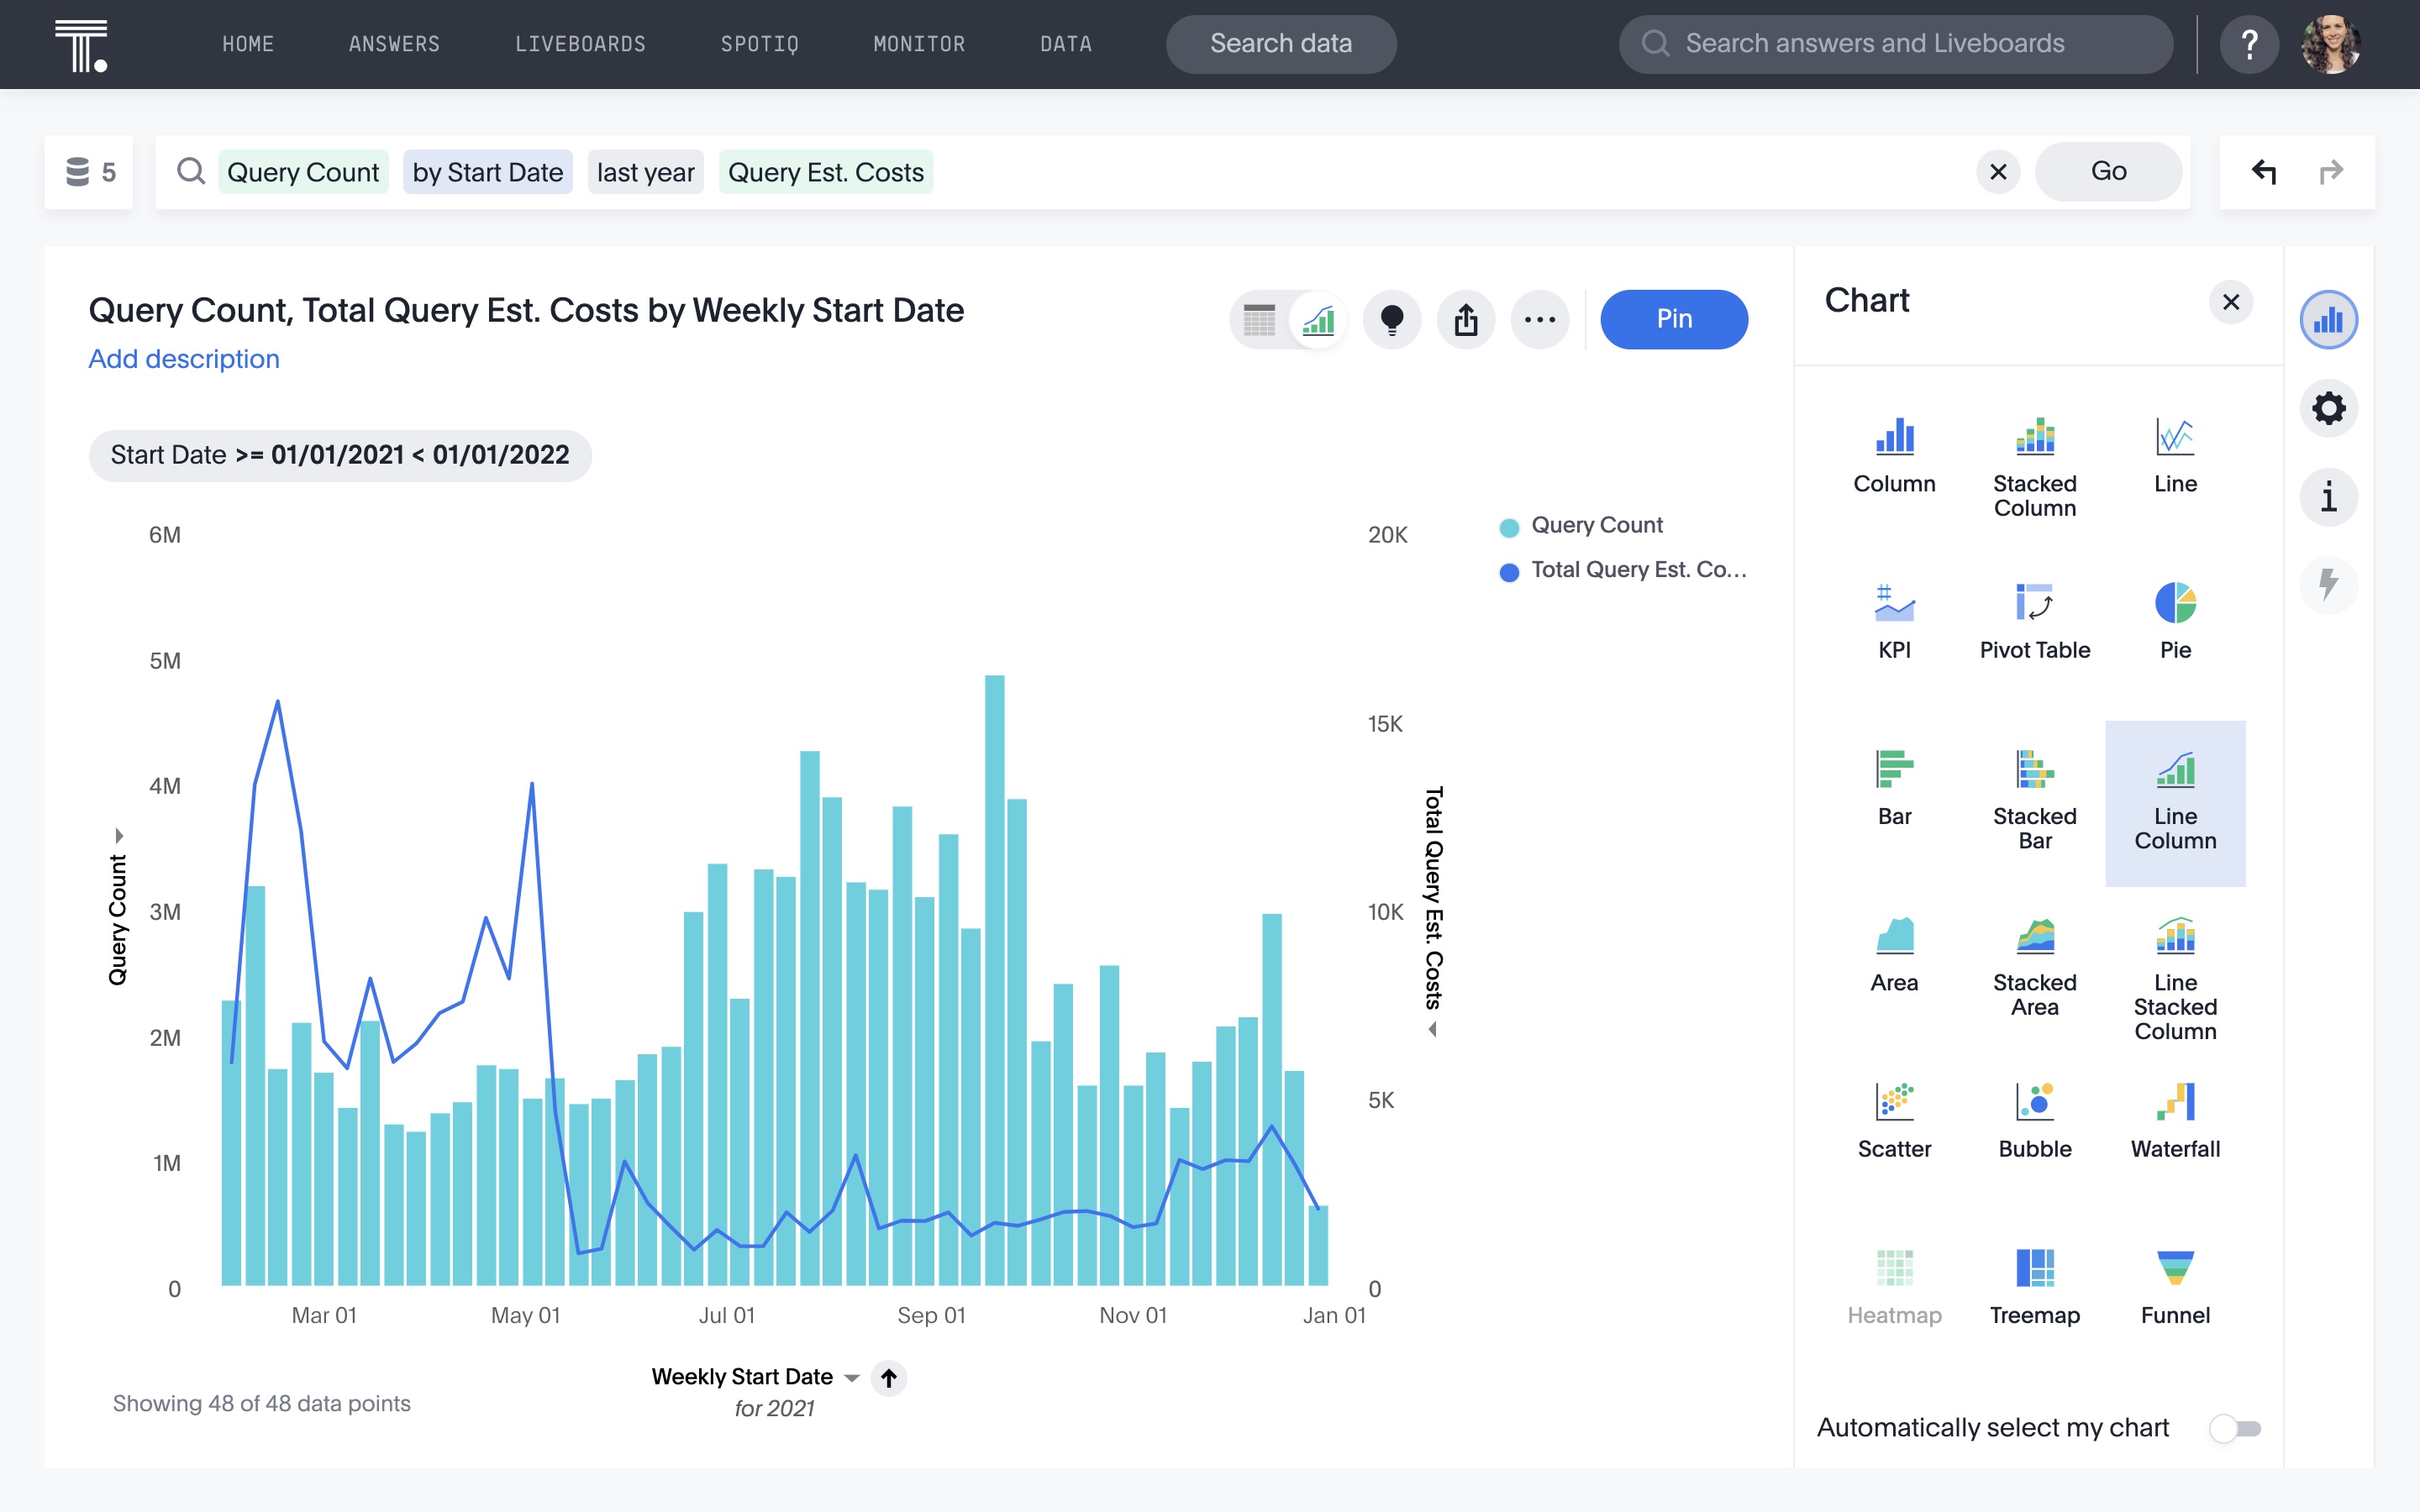The height and width of the screenshot is (1512, 2420).
Task: Open the info sidebar icon
Action: click(2328, 497)
